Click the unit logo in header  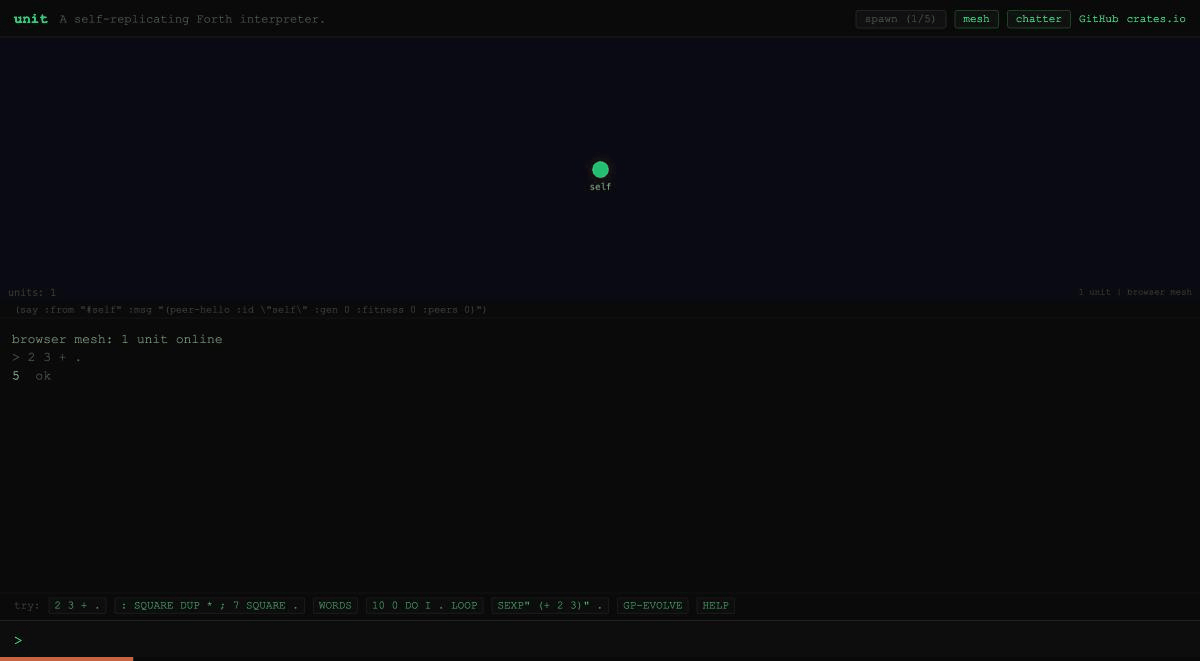point(31,19)
